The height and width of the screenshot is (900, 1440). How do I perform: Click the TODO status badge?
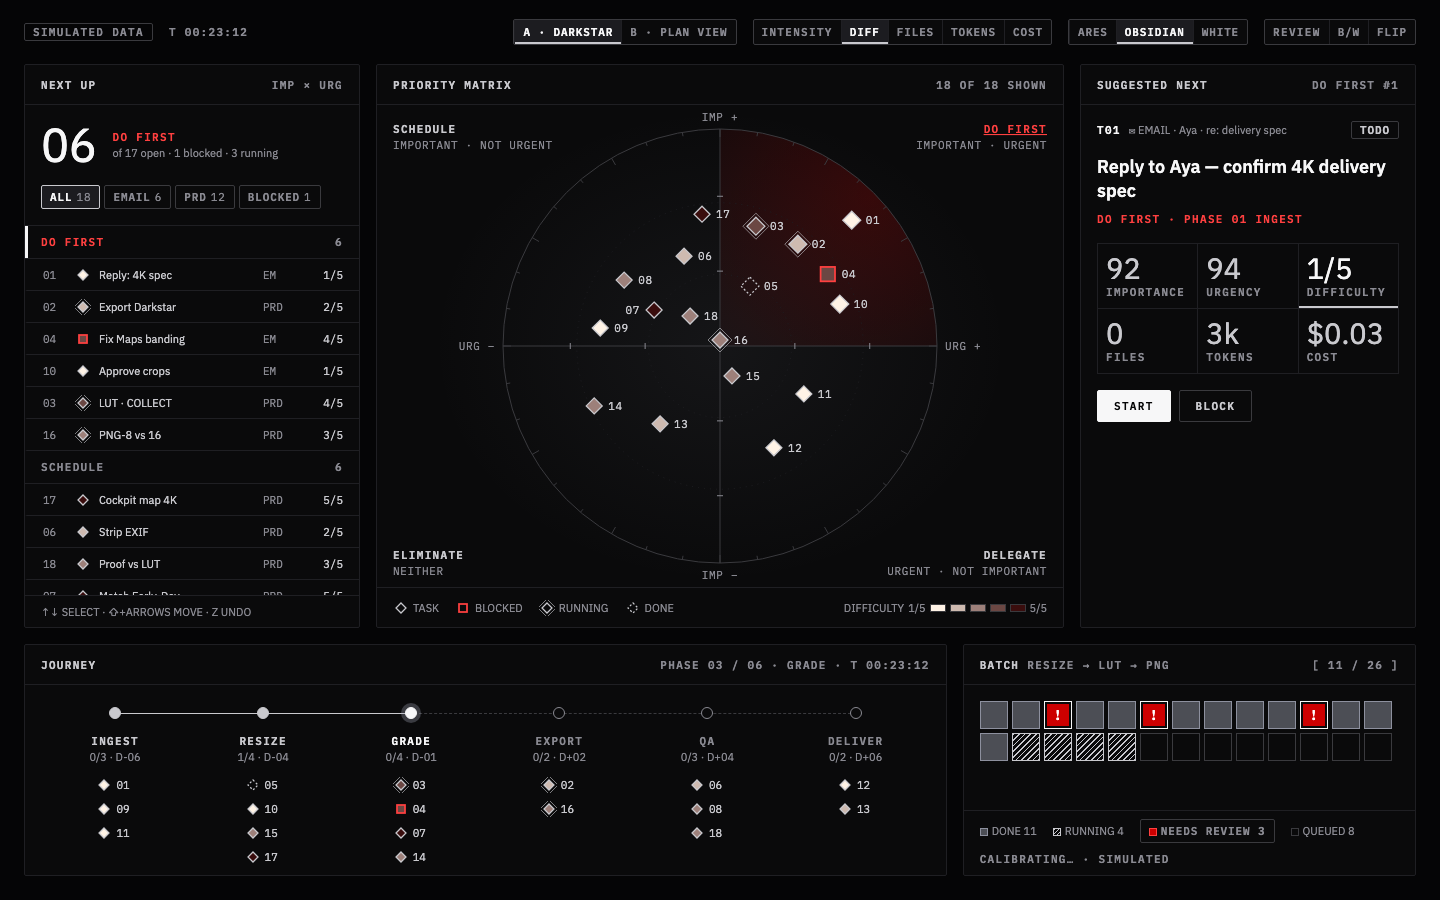pyautogui.click(x=1375, y=130)
